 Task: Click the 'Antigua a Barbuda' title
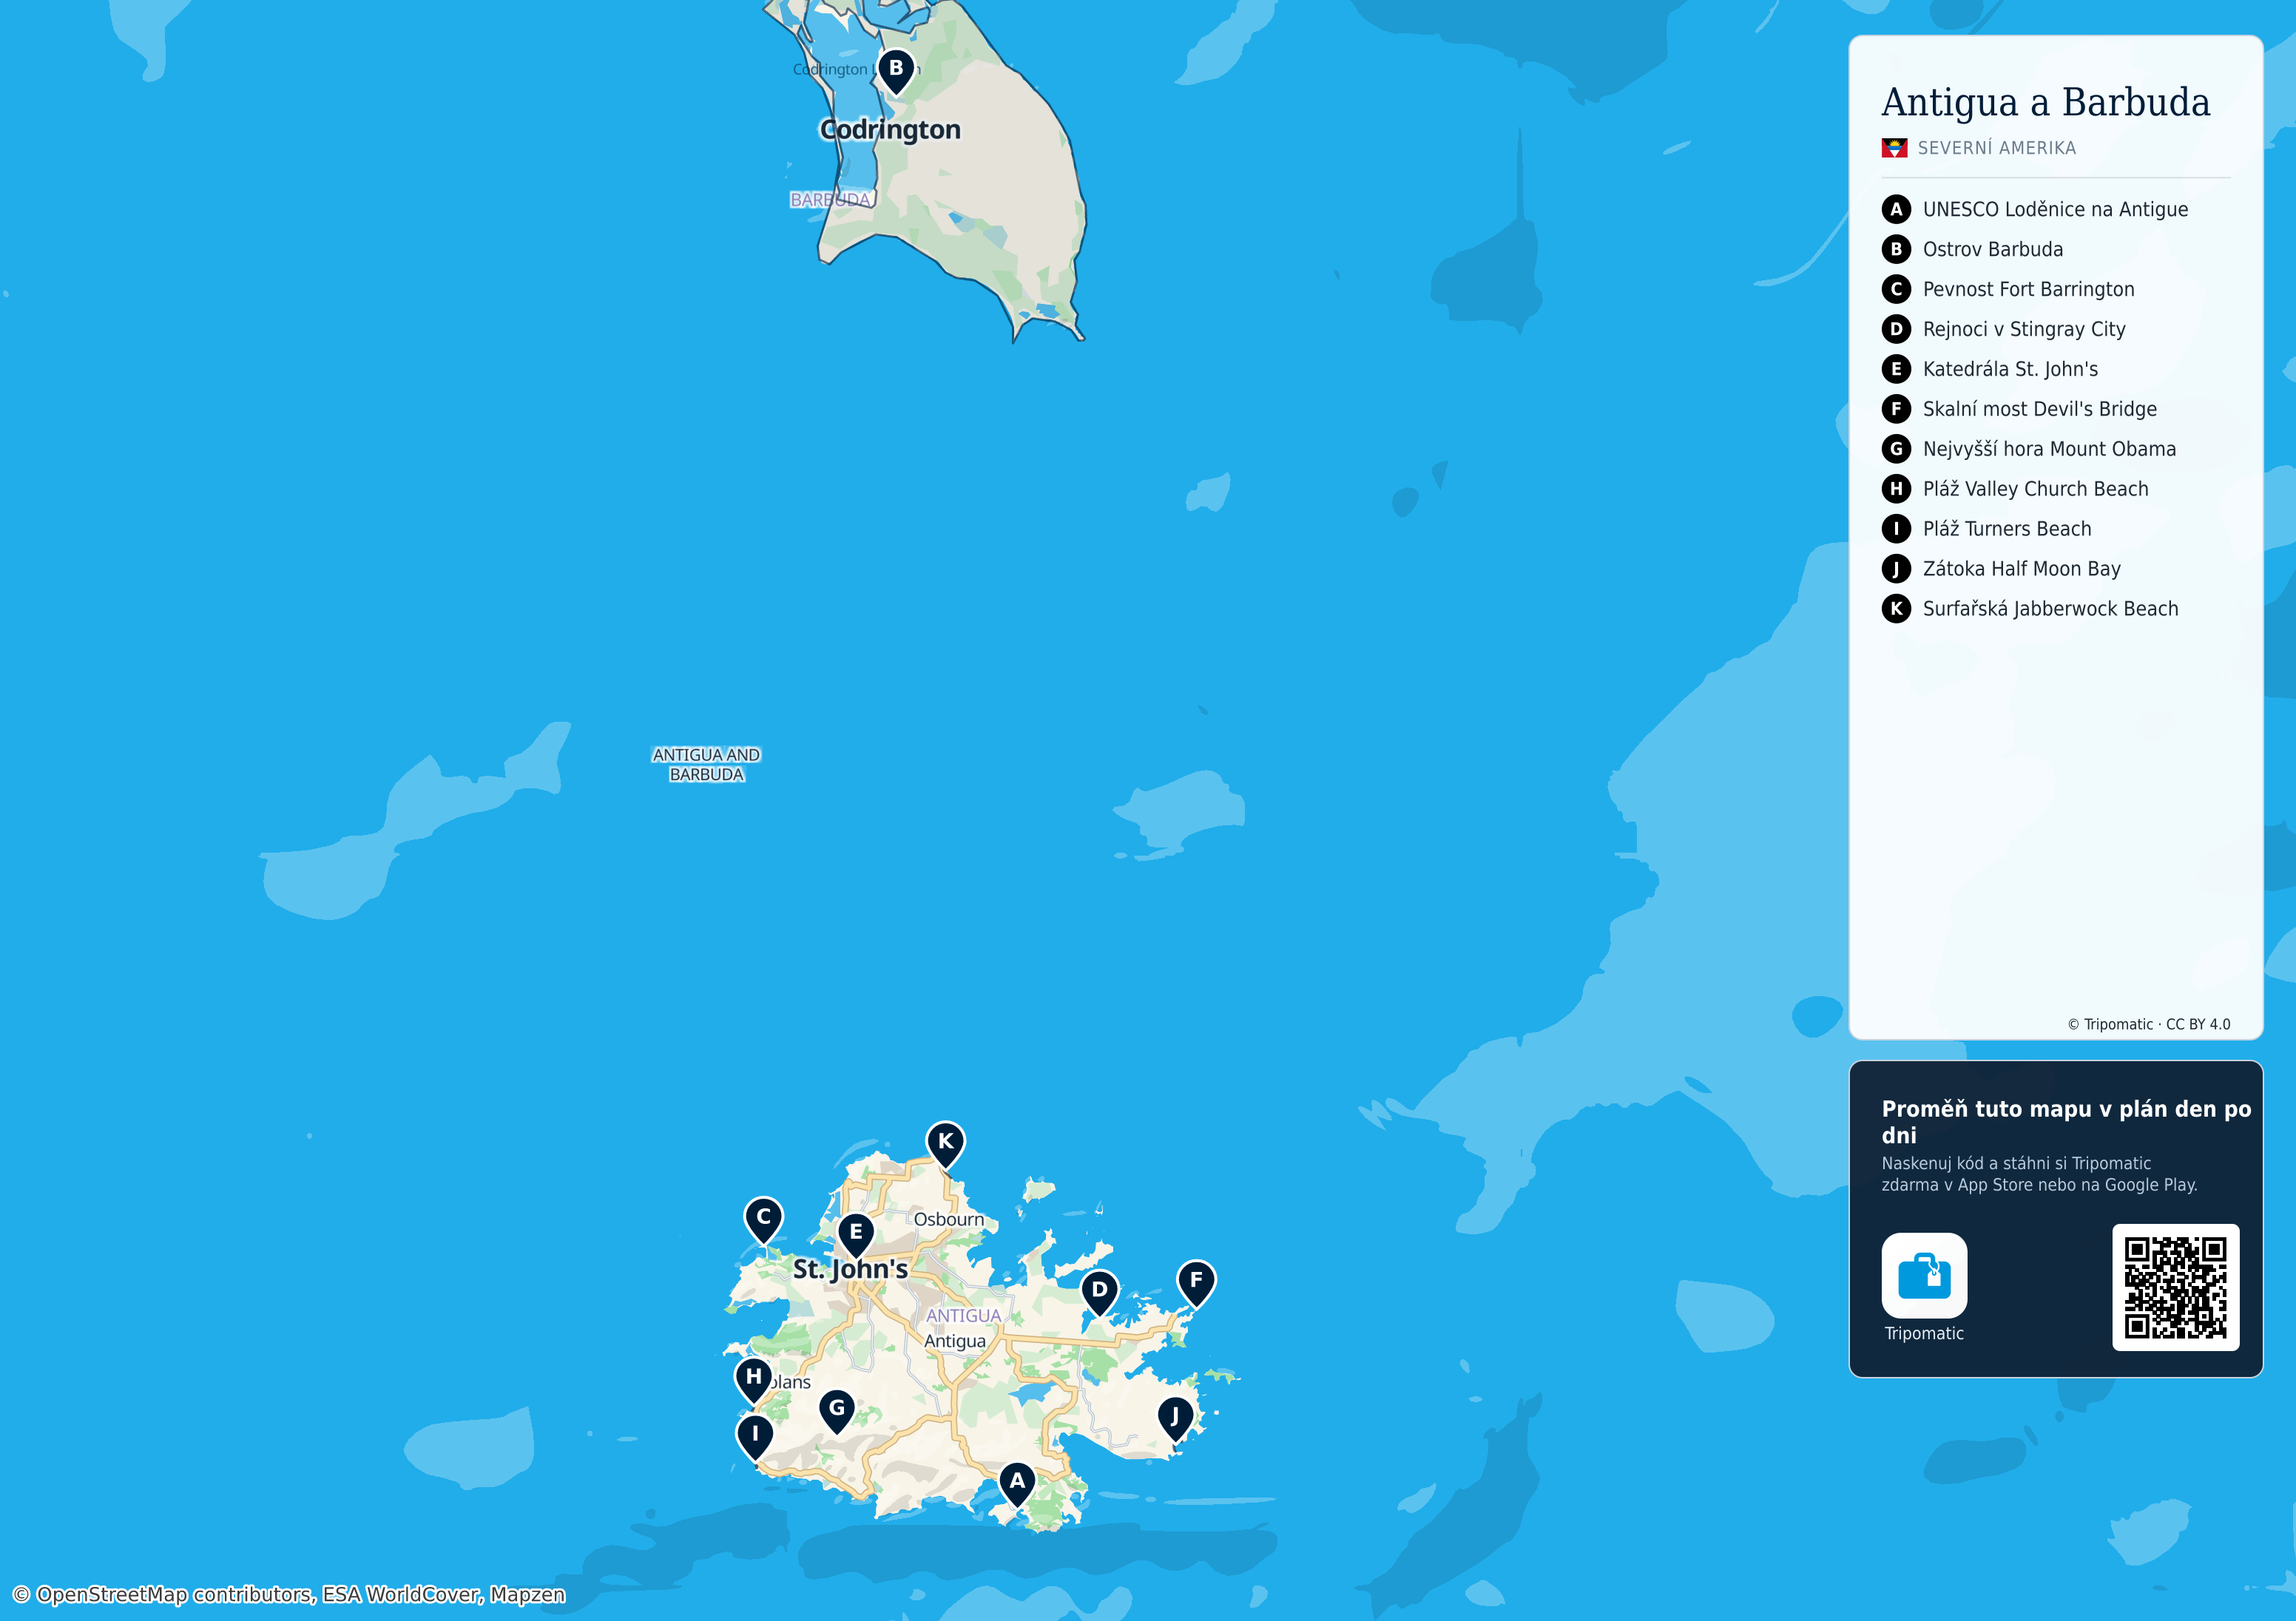[x=2045, y=102]
